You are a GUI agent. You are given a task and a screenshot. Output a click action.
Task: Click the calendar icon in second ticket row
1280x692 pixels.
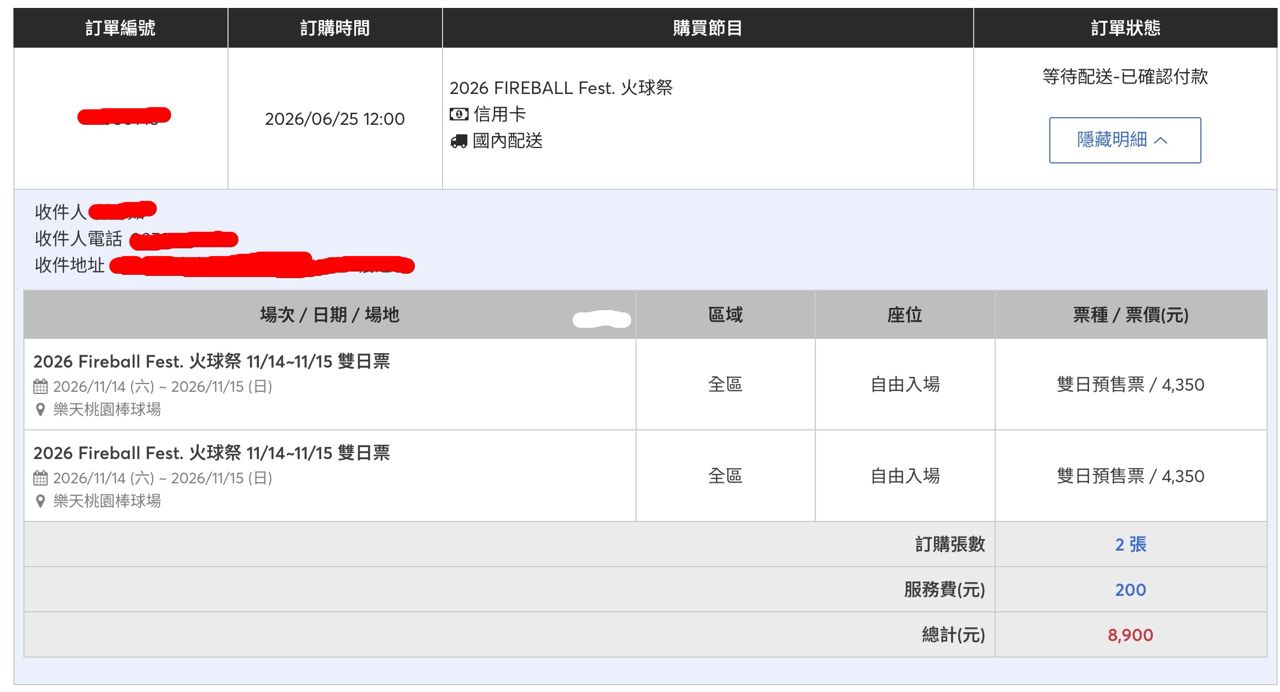[x=40, y=478]
